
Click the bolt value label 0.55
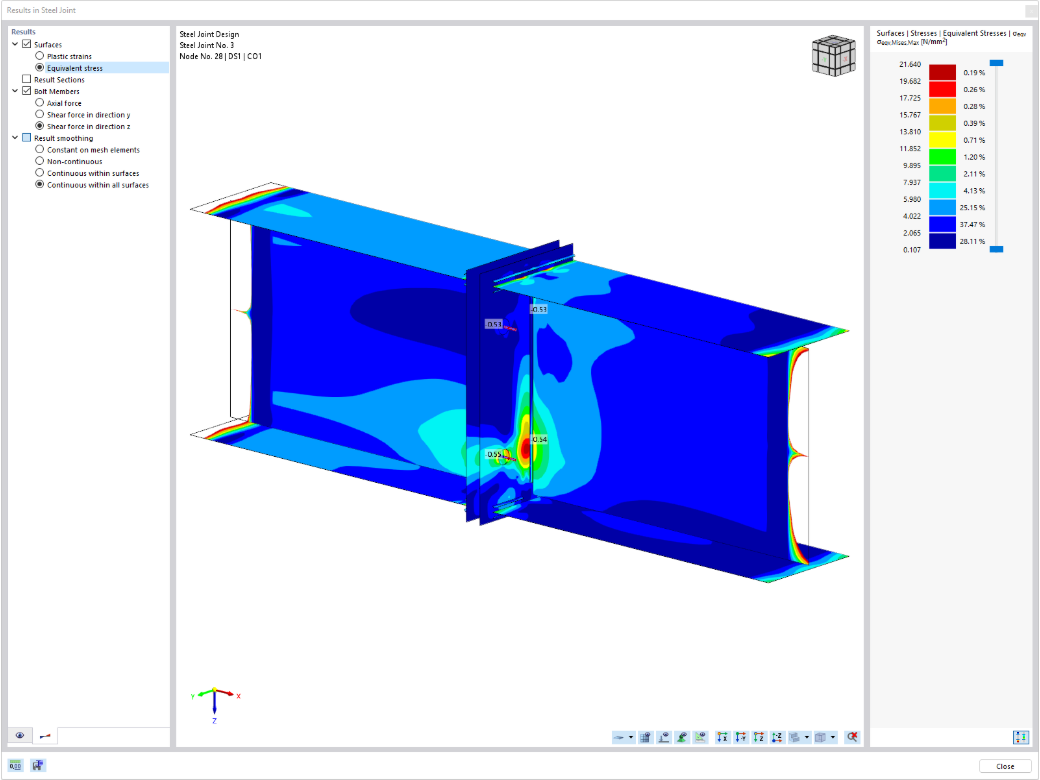click(495, 454)
